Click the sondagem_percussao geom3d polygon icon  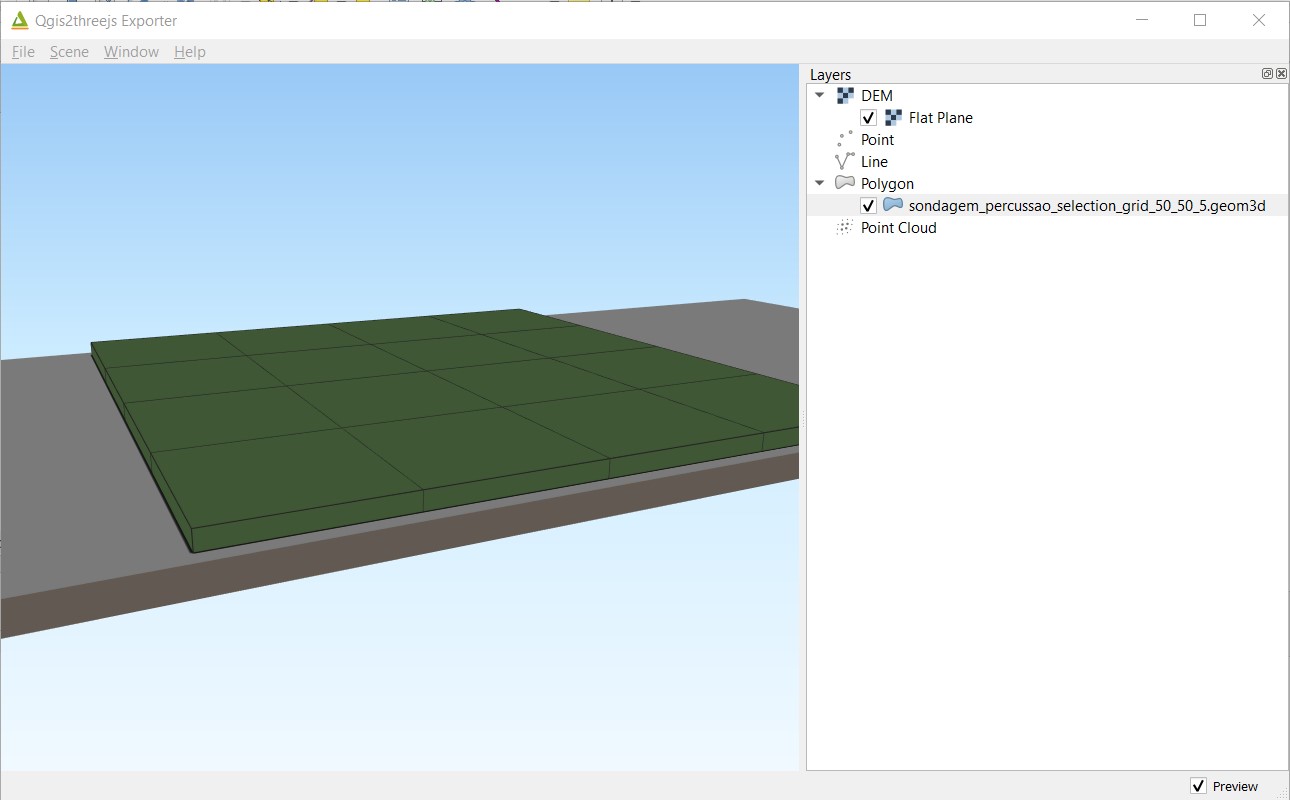click(x=892, y=205)
